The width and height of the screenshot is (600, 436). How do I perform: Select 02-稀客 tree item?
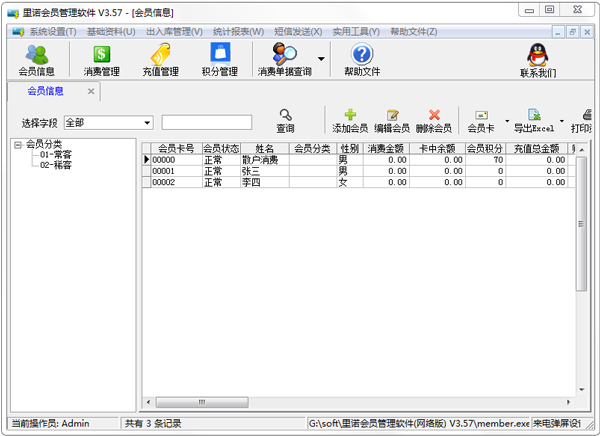tap(56, 165)
